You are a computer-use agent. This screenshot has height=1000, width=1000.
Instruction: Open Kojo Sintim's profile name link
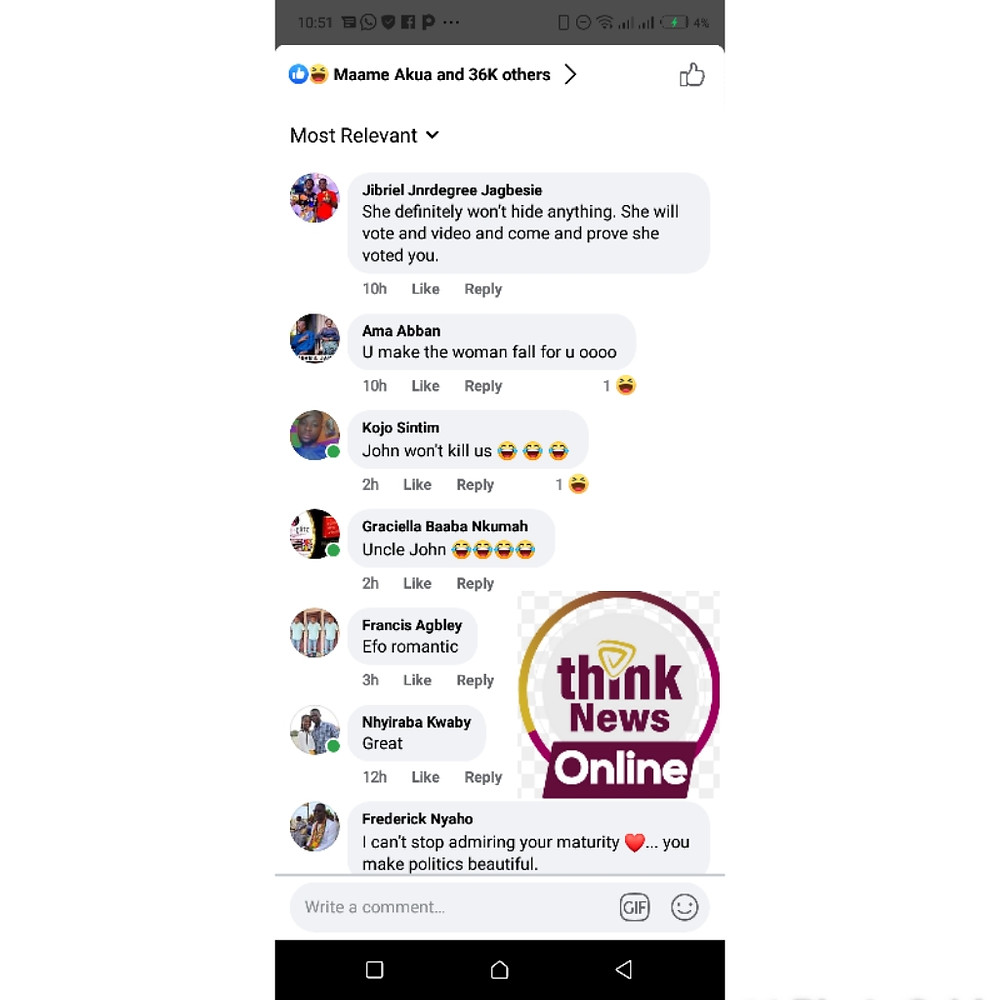tap(400, 427)
